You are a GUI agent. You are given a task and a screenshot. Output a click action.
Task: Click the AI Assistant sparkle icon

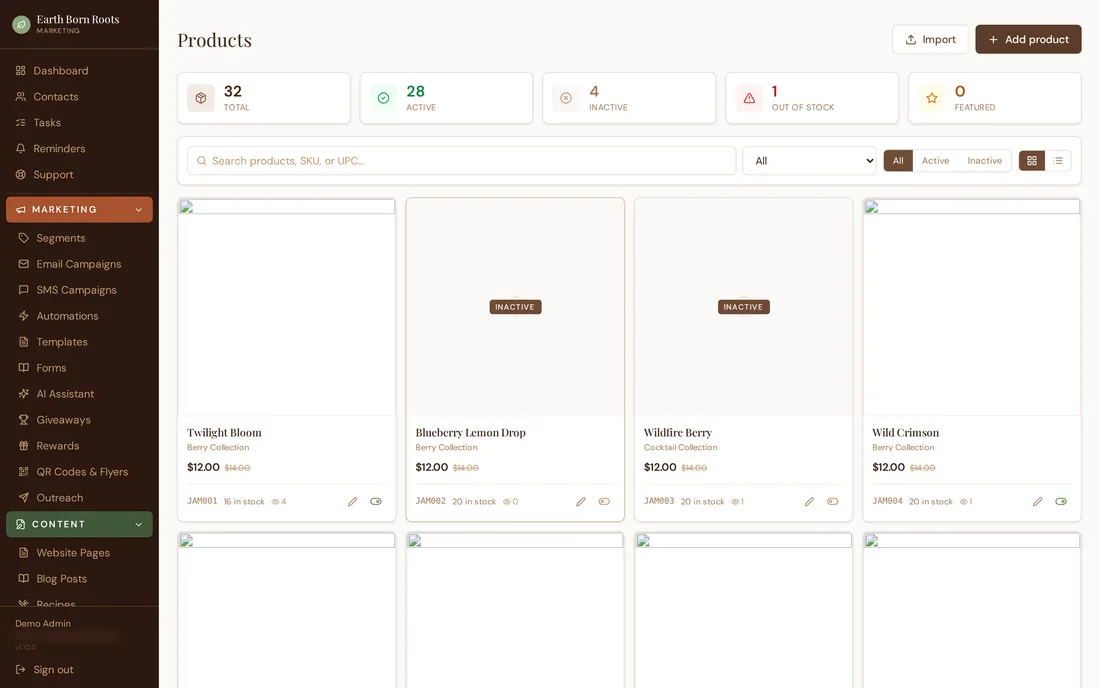pyautogui.click(x=24, y=394)
